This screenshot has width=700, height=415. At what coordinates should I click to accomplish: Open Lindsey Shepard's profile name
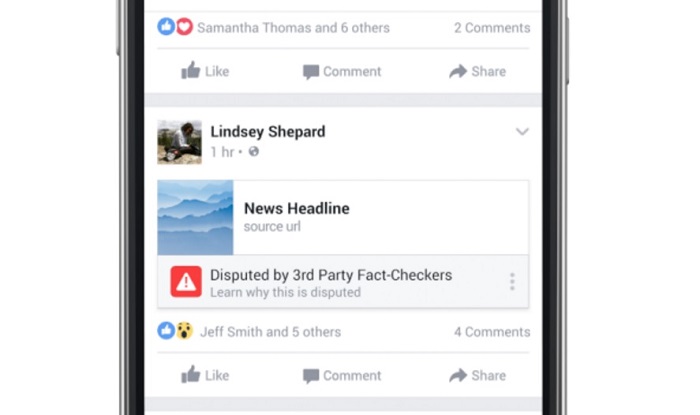coord(268,132)
